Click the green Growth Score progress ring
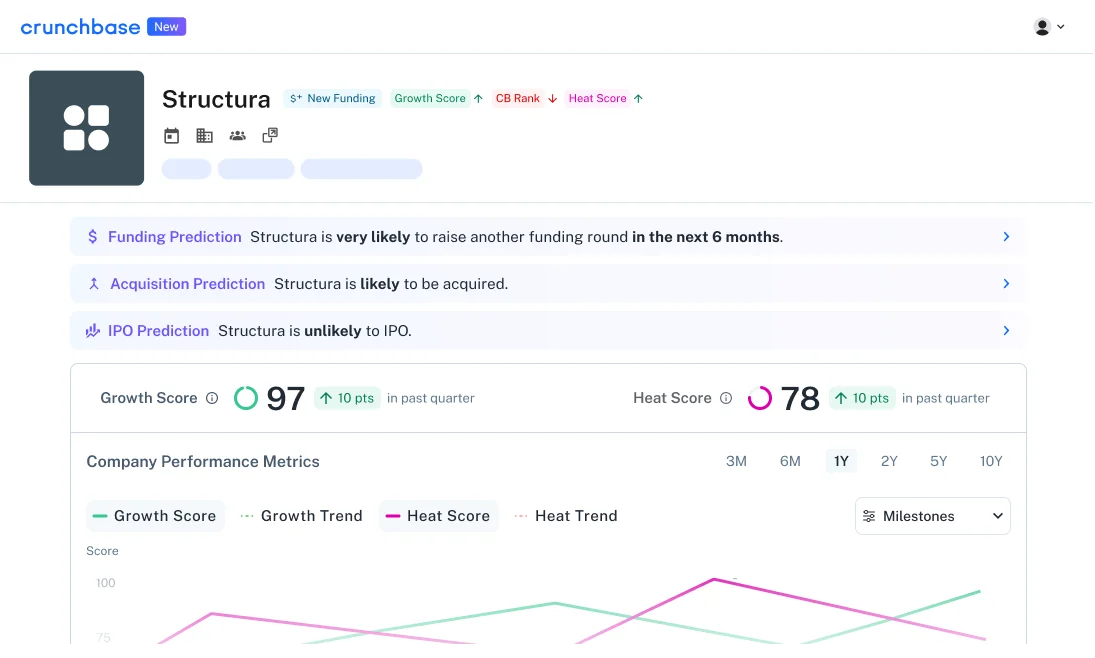1095x658 pixels. pyautogui.click(x=246, y=398)
